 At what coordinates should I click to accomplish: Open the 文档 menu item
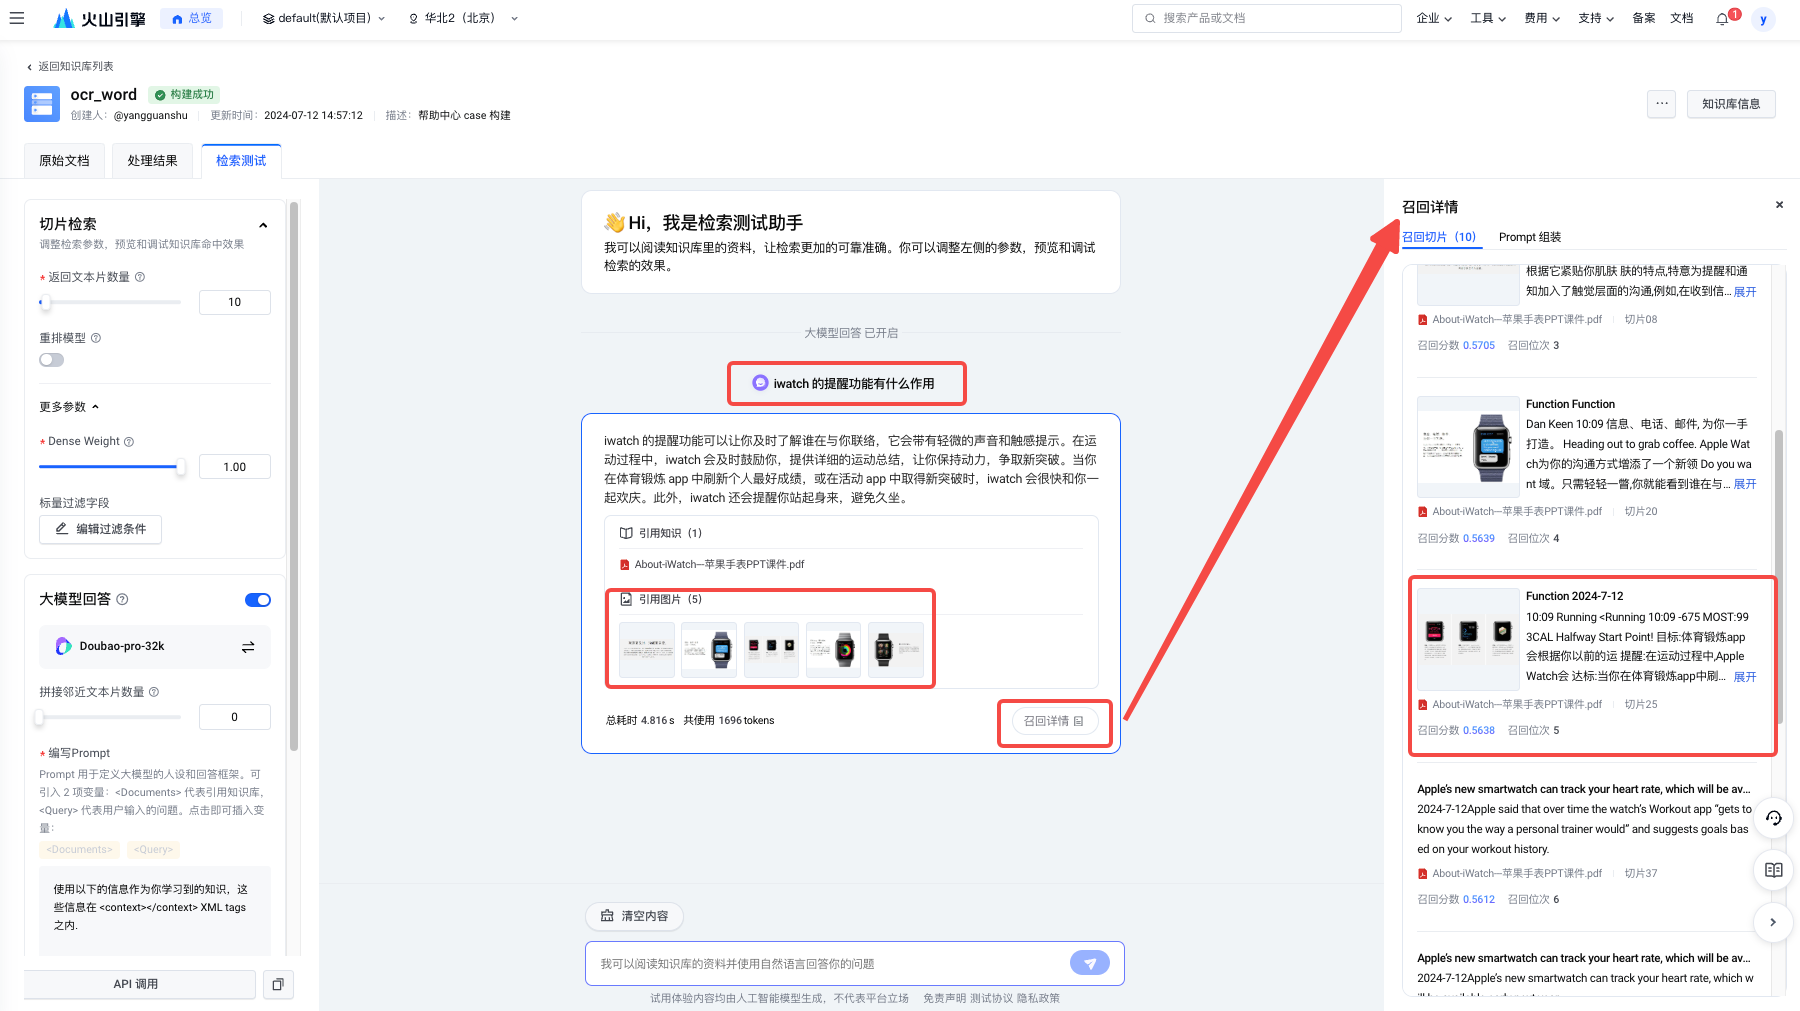pos(1682,18)
